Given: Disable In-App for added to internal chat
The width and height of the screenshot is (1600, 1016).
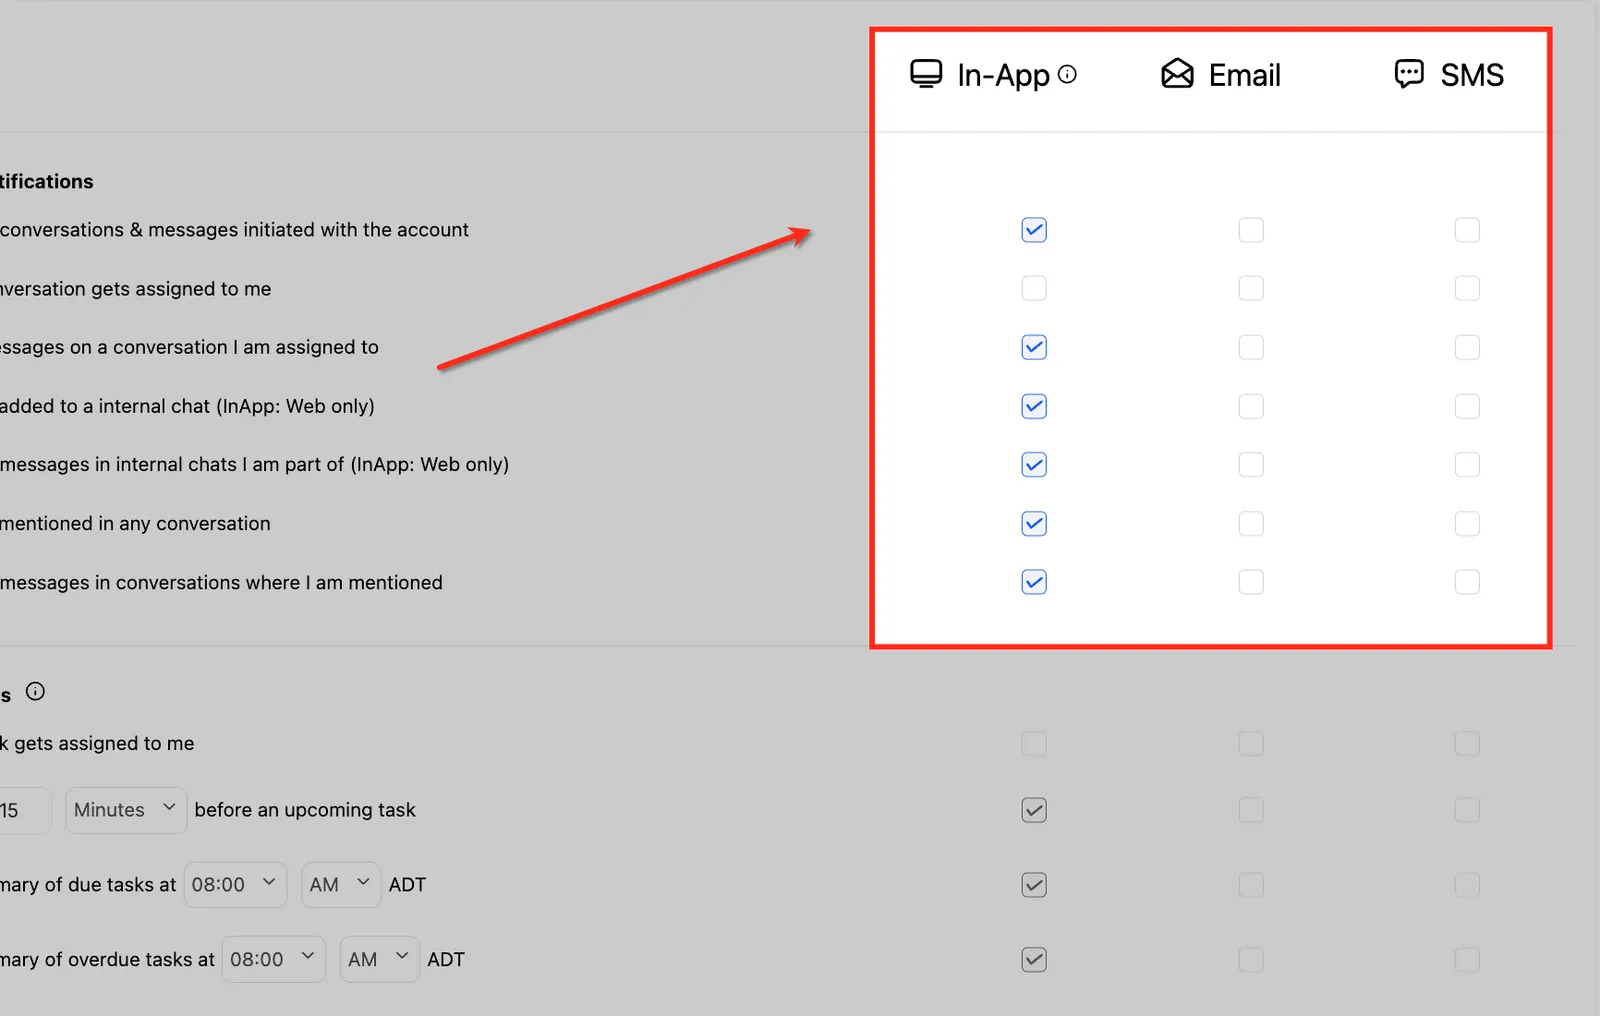Looking at the screenshot, I should pos(1034,406).
